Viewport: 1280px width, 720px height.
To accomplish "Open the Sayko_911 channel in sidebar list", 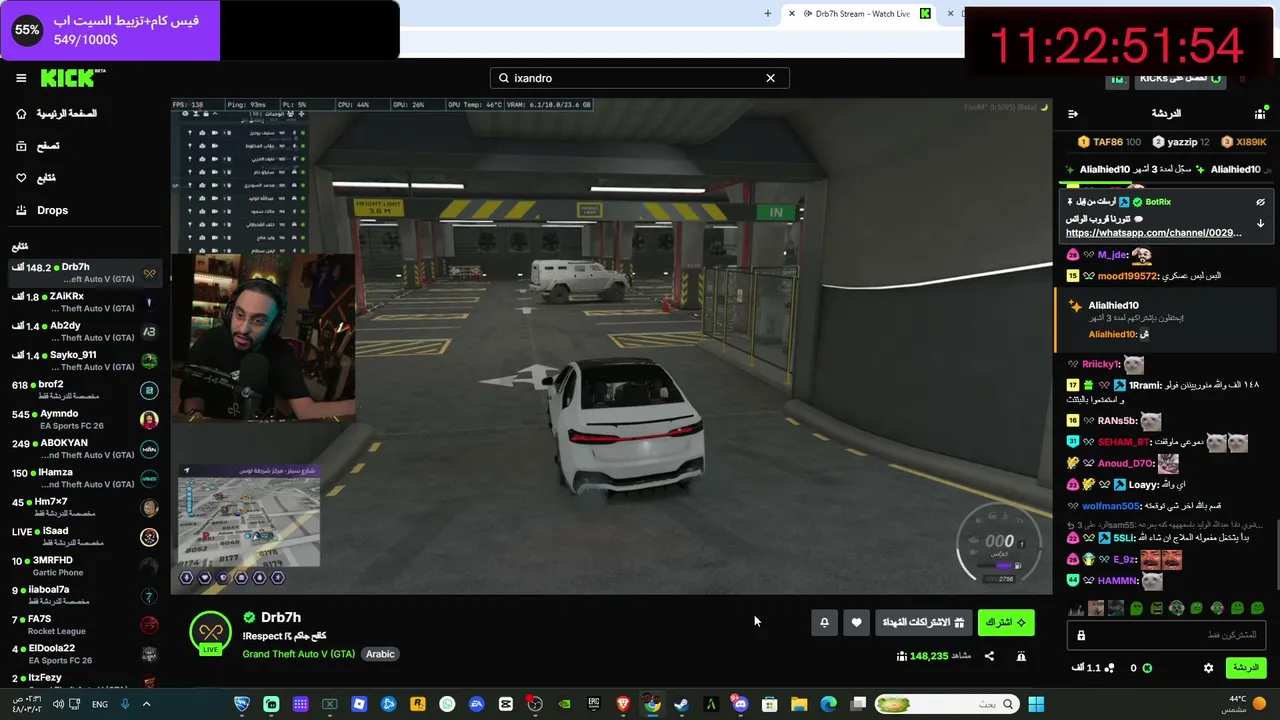I will [84, 361].
